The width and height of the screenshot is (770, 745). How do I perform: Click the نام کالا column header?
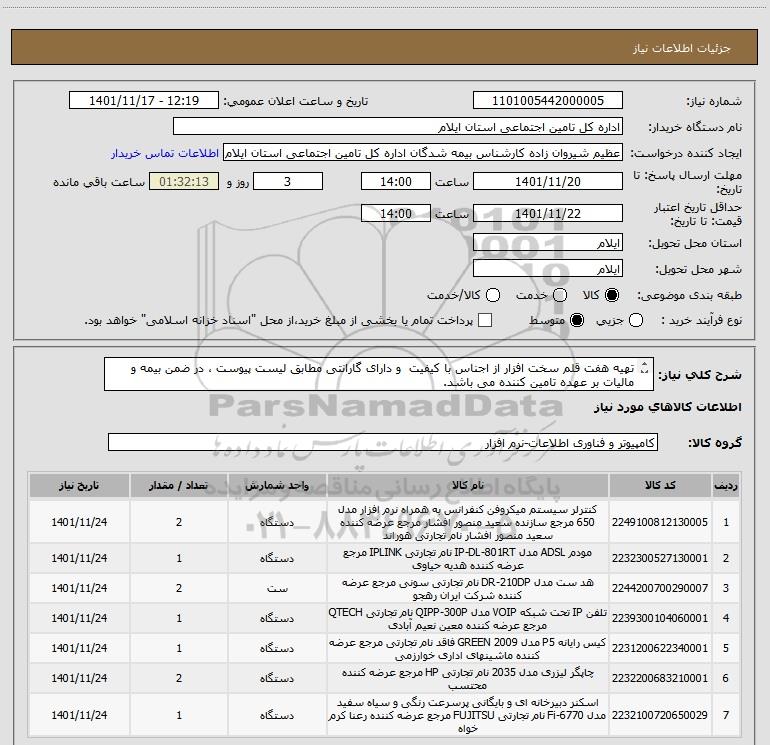tap(468, 486)
